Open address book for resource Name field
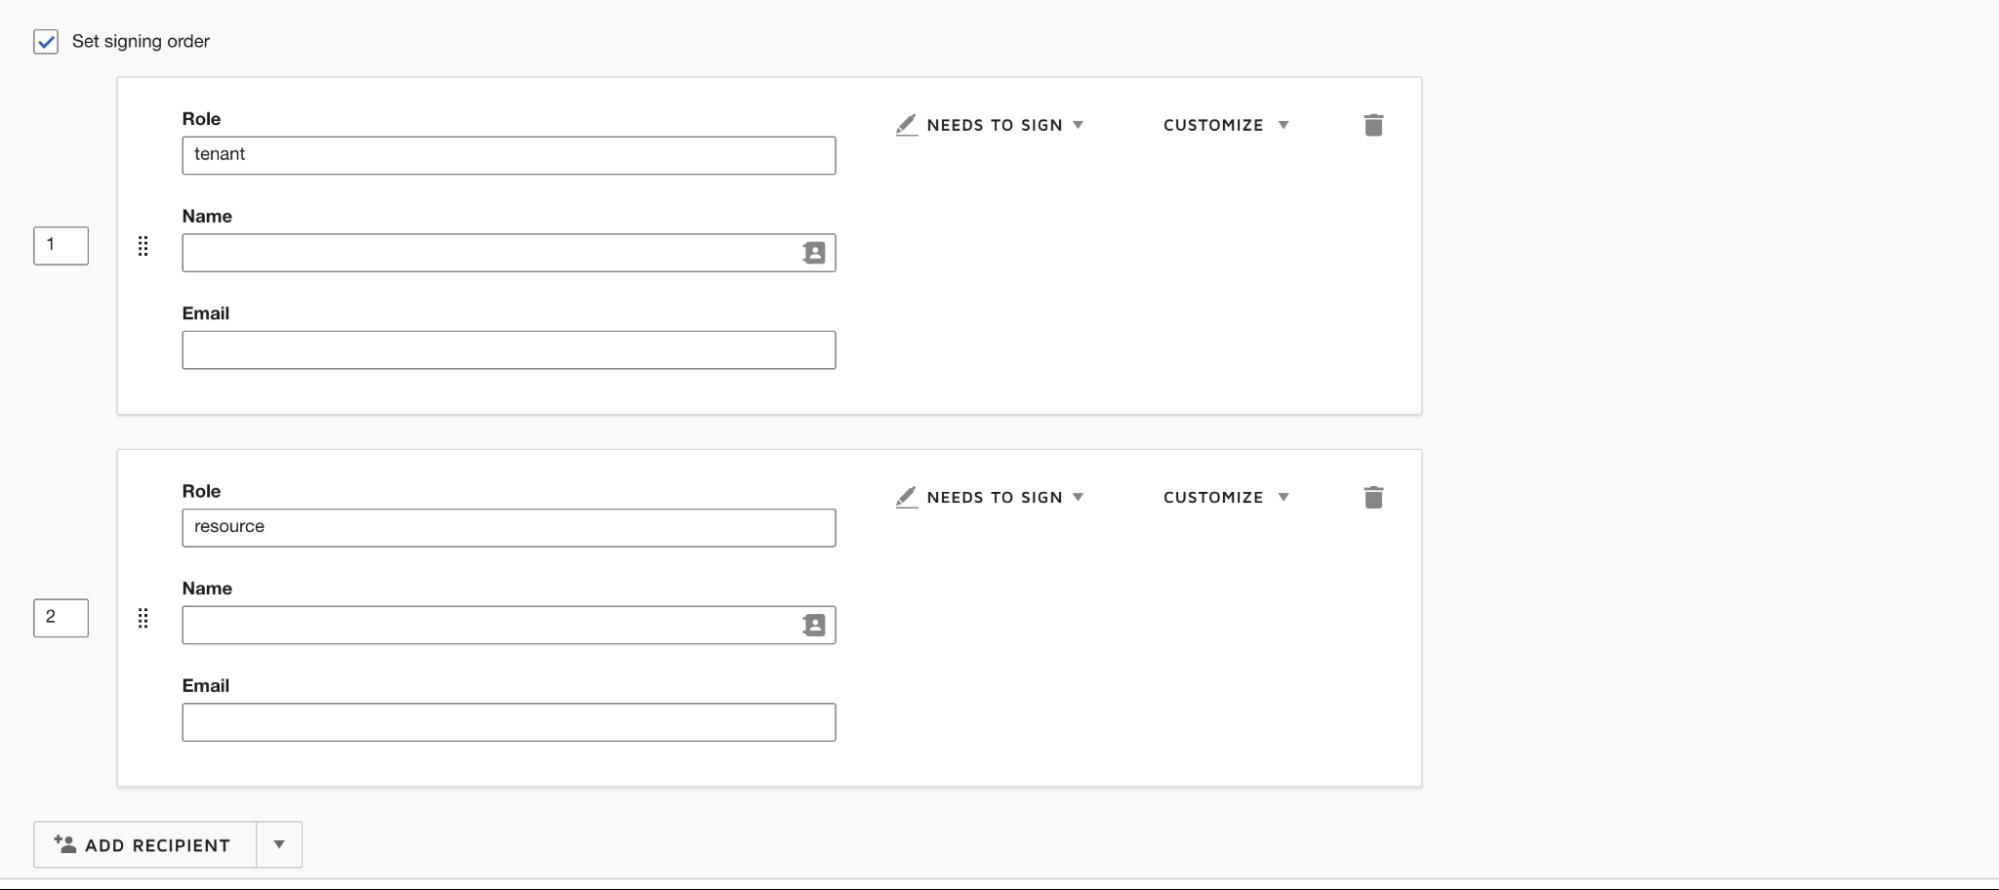The width and height of the screenshot is (1999, 890). coord(814,625)
